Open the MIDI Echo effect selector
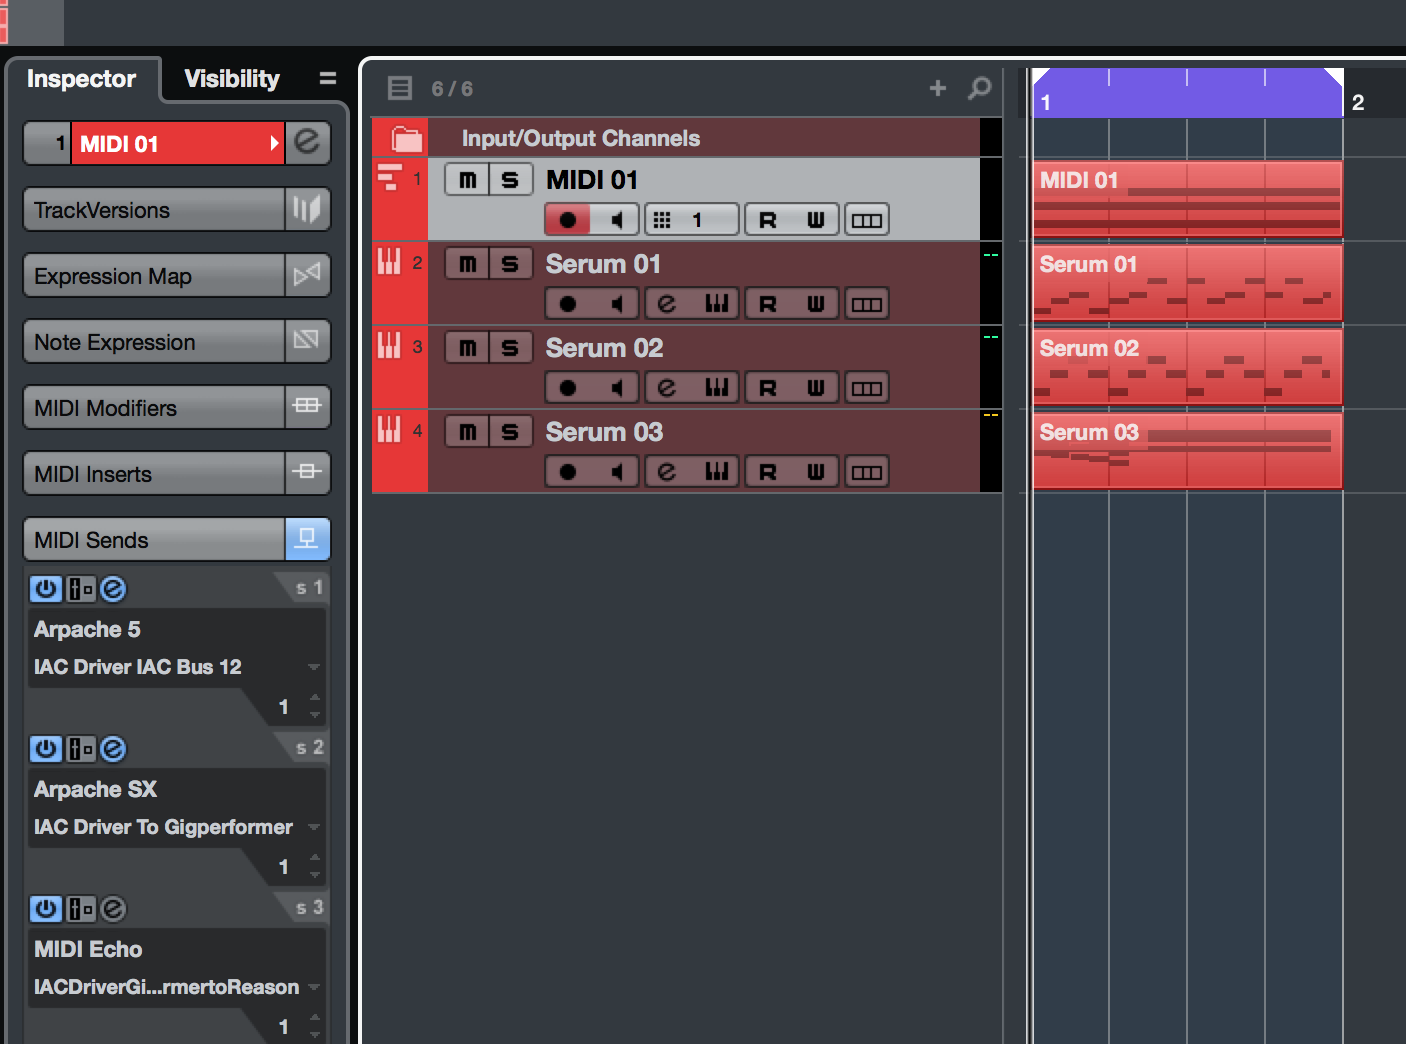1406x1044 pixels. [176, 949]
